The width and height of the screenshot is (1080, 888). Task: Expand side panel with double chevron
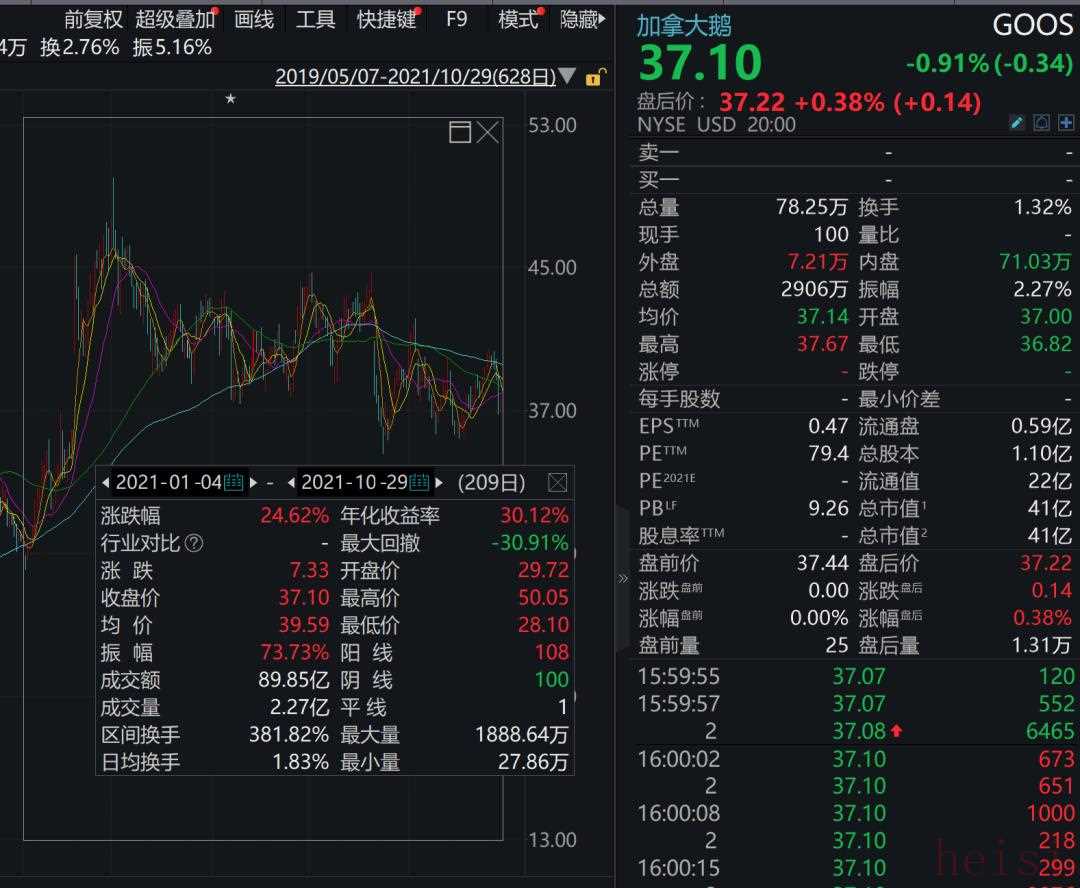coord(624,578)
